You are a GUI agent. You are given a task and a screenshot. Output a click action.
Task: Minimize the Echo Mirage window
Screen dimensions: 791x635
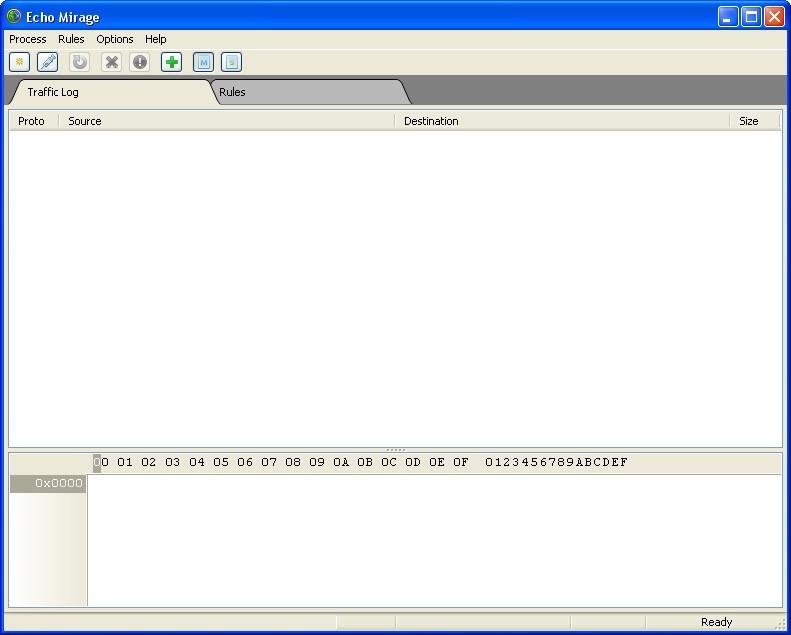[728, 17]
